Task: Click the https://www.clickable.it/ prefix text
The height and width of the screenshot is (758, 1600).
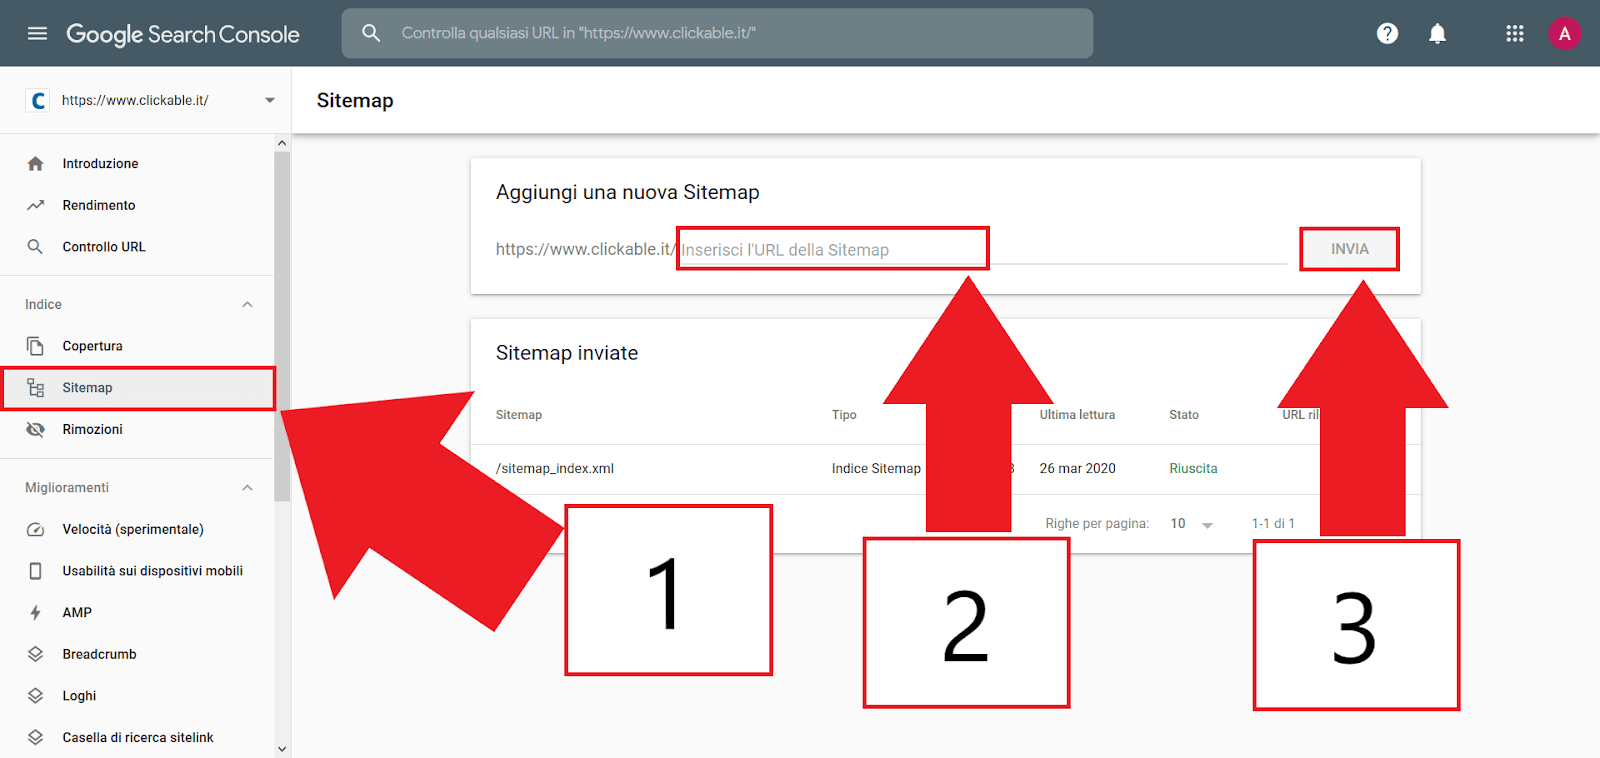Action: click(585, 249)
